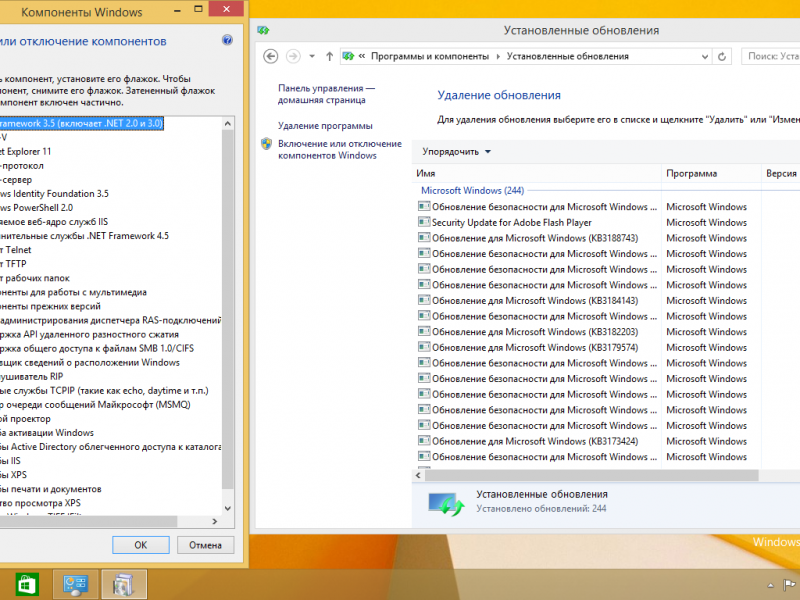Image resolution: width=800 pixels, height=600 pixels.
Task: Expand the breadcrumb chevrons before Программы и компоненты
Action: pyautogui.click(x=362, y=56)
